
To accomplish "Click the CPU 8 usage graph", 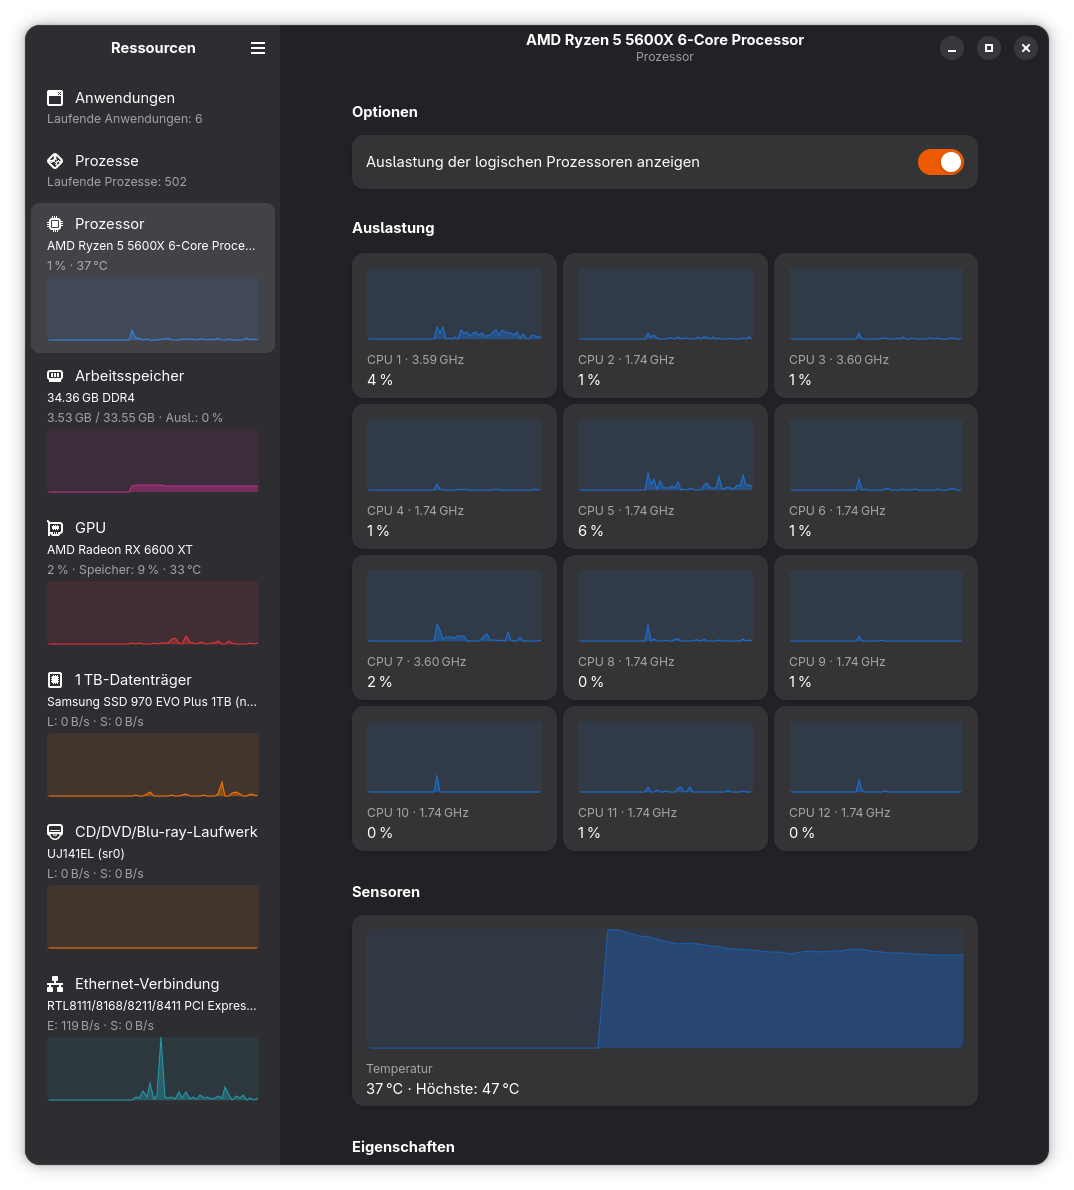I will click(x=665, y=606).
